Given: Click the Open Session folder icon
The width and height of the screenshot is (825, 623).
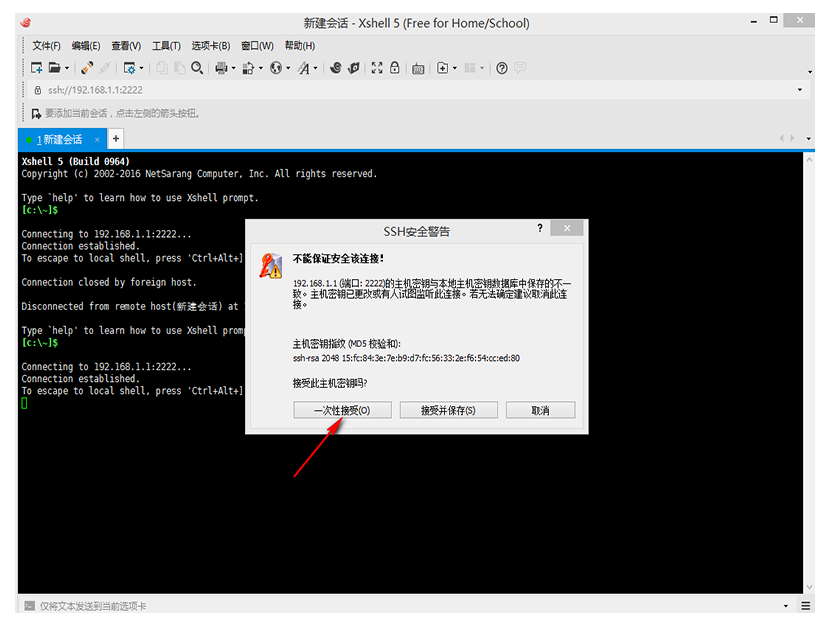Looking at the screenshot, I should [56, 68].
